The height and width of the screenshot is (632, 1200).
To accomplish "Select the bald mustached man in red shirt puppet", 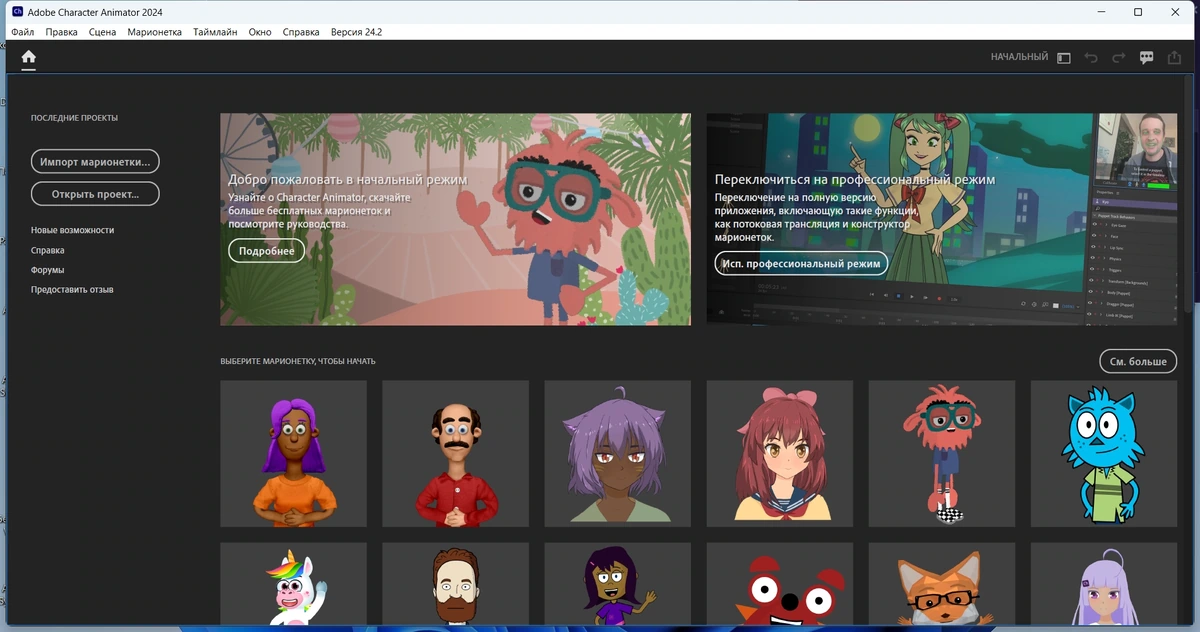I will tap(455, 453).
